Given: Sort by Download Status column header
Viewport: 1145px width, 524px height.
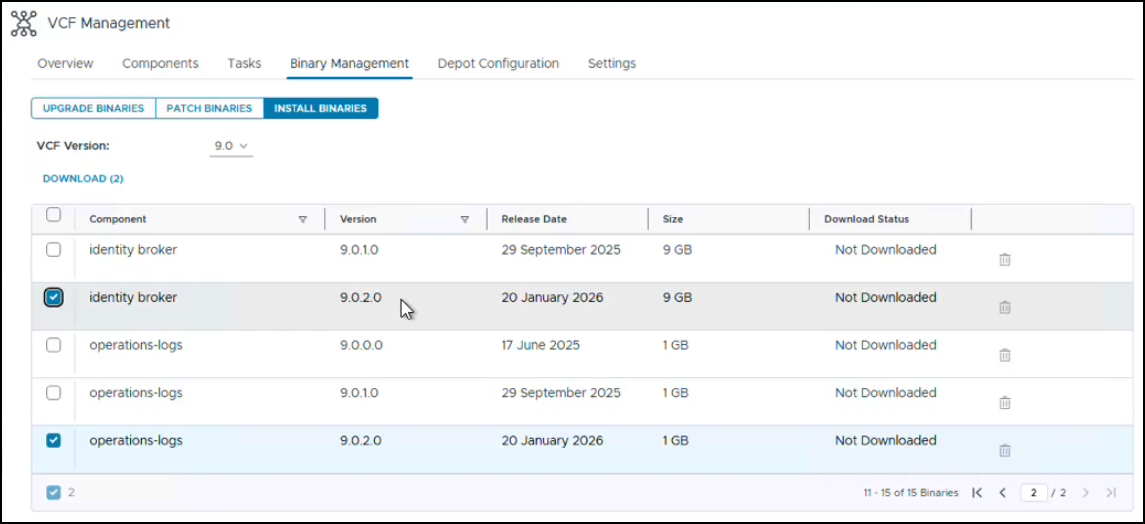Looking at the screenshot, I should pos(867,219).
